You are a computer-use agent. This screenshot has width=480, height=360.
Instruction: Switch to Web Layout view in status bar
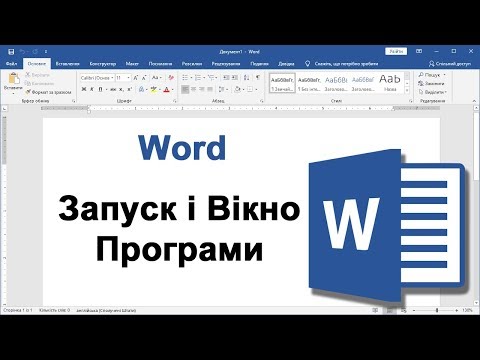pos(404,310)
